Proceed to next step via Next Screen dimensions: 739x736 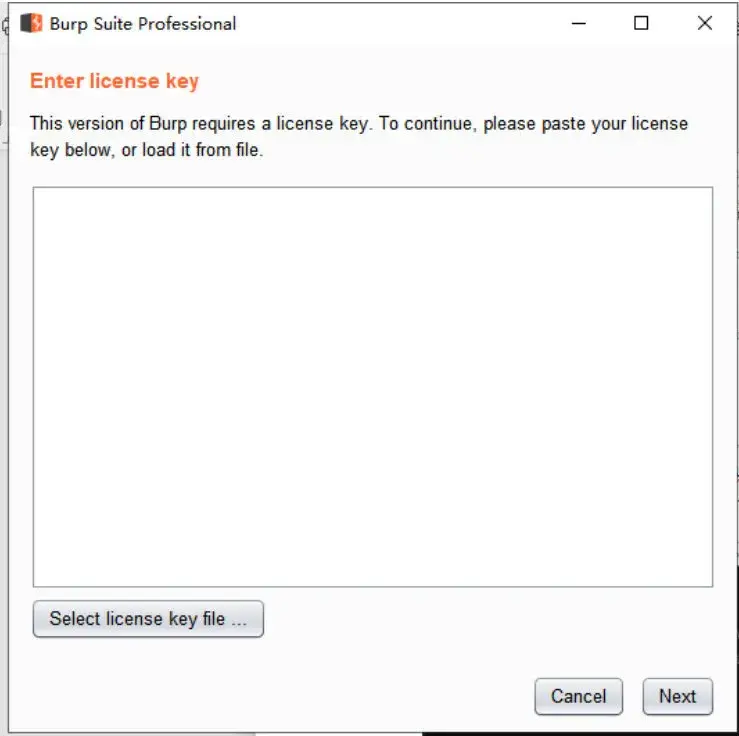pyautogui.click(x=677, y=696)
